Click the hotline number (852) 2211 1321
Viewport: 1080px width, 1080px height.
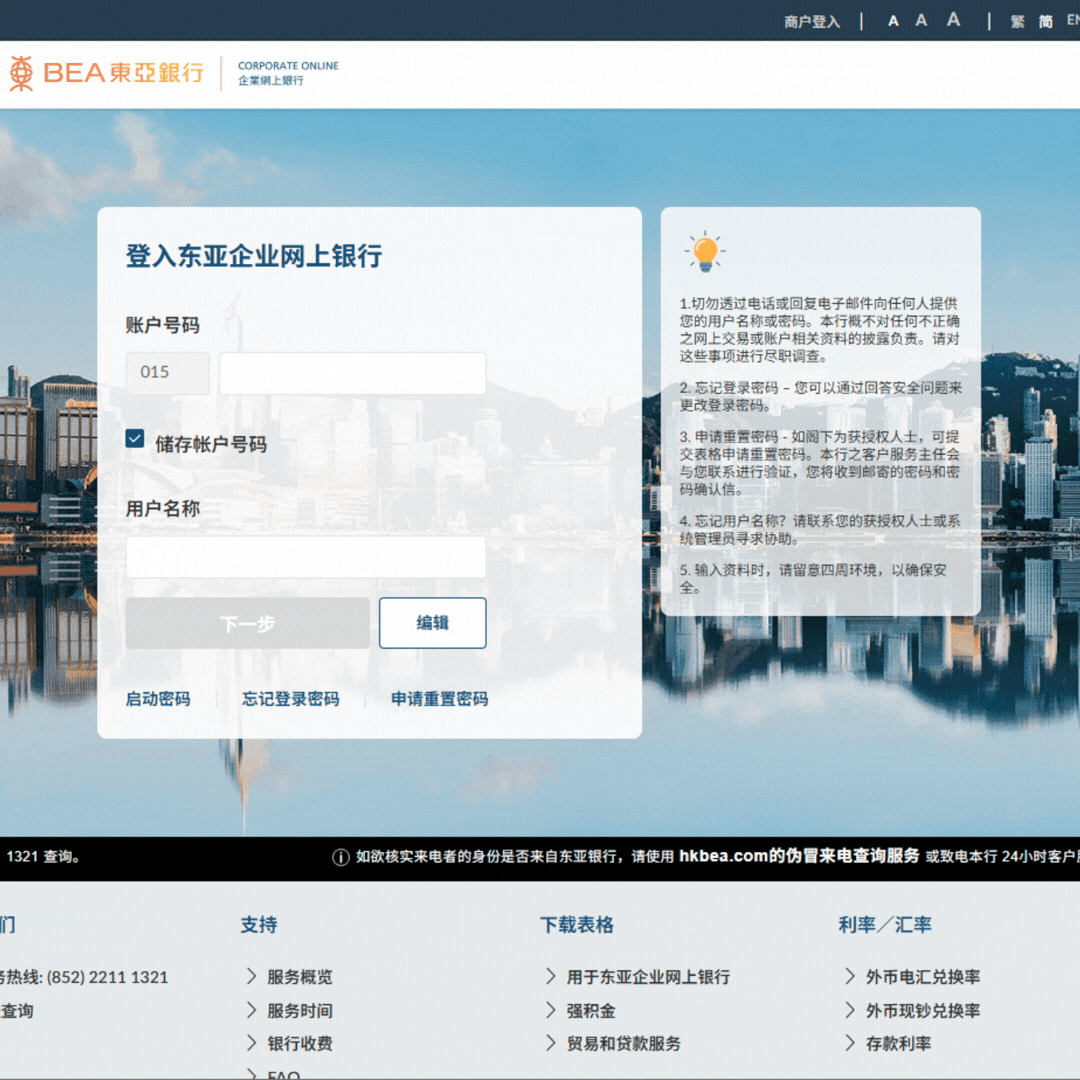tap(107, 977)
